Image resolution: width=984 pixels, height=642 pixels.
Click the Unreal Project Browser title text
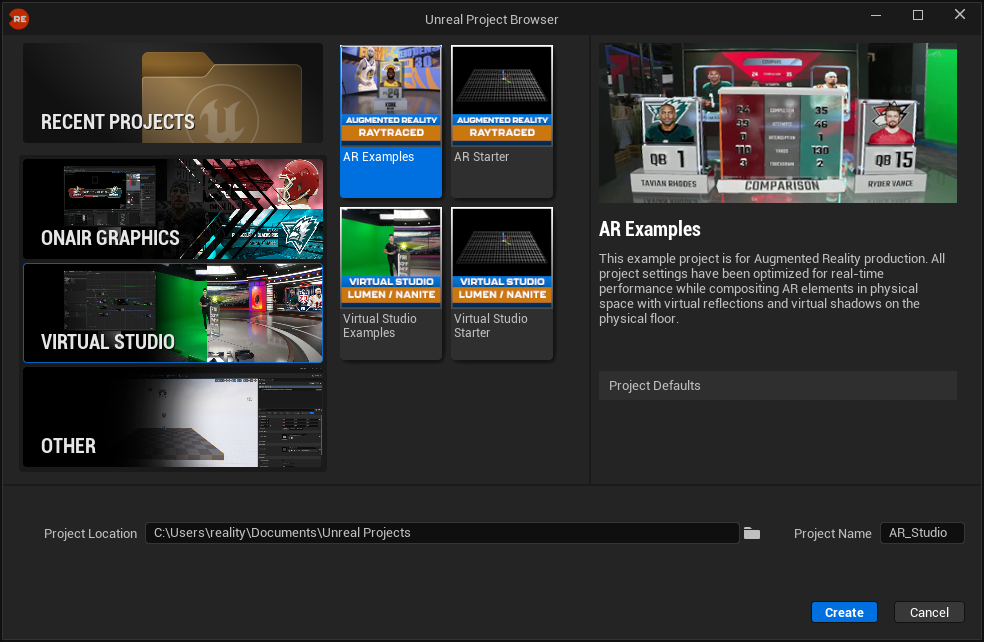click(491, 19)
